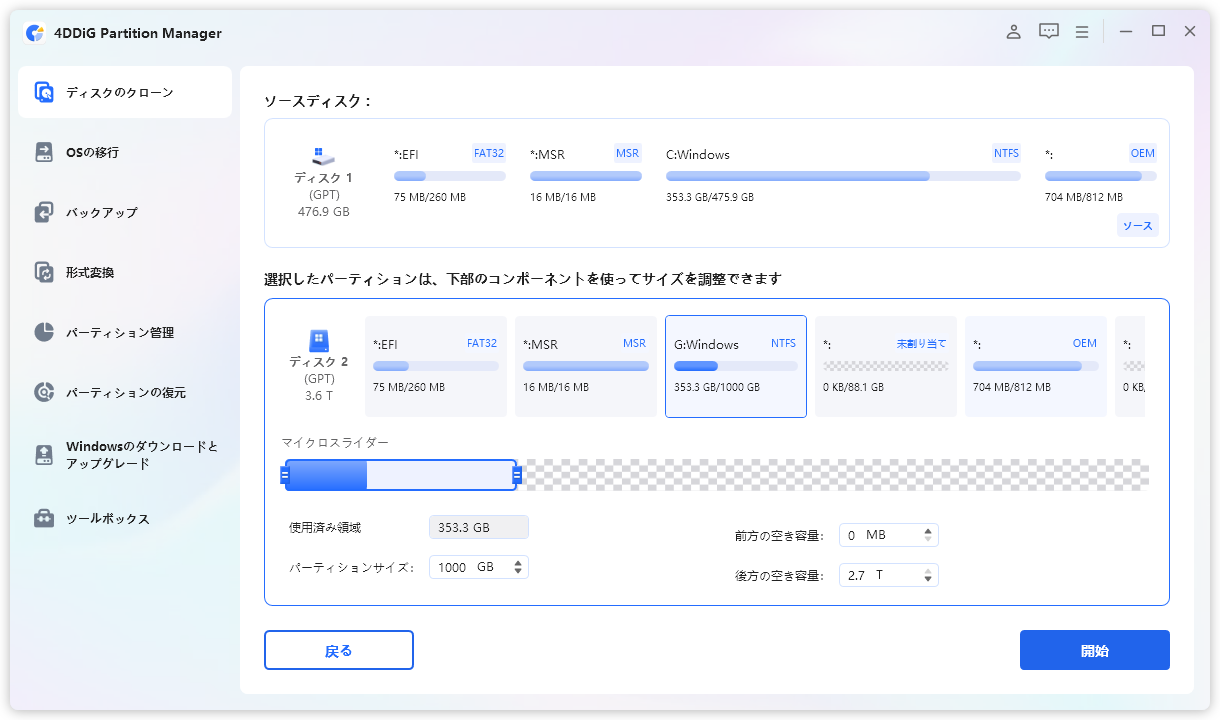Click the 353.3 GB/1000 GB usage text
This screenshot has height=720, width=1220.
pyautogui.click(x=717, y=387)
